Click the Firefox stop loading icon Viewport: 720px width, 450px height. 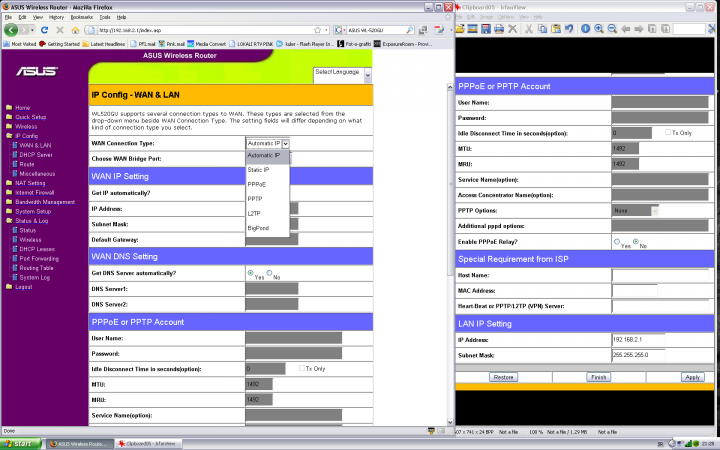click(60, 30)
